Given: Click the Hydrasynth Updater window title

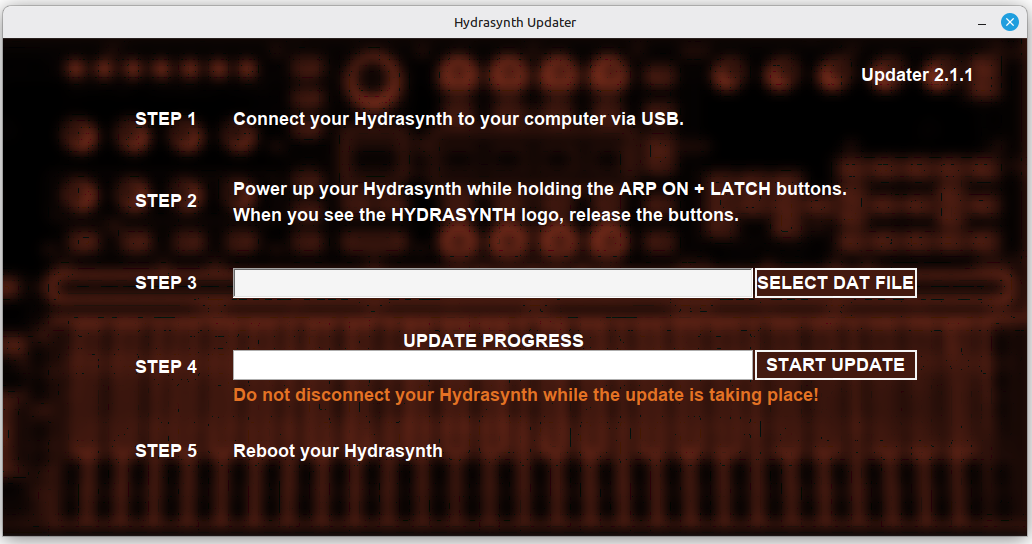Looking at the screenshot, I should point(515,22).
